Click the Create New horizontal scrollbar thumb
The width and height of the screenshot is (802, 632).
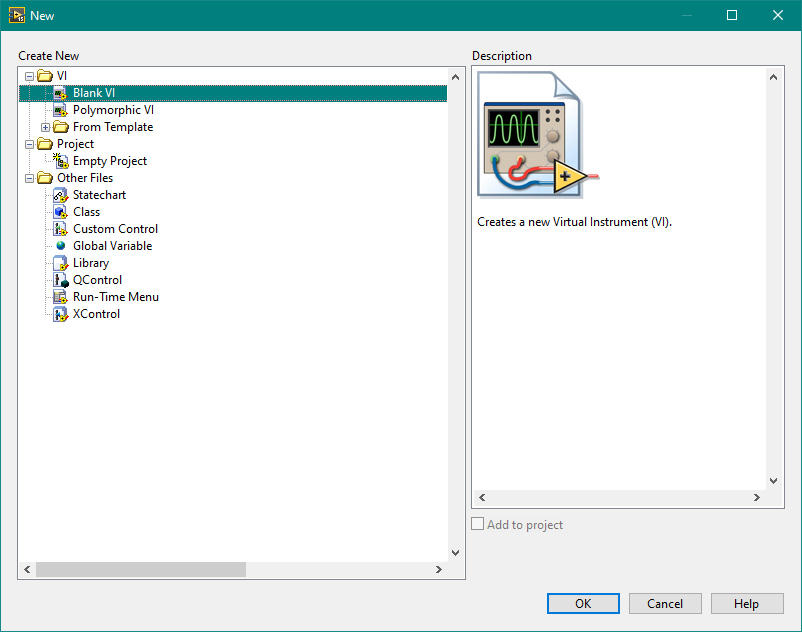point(140,569)
